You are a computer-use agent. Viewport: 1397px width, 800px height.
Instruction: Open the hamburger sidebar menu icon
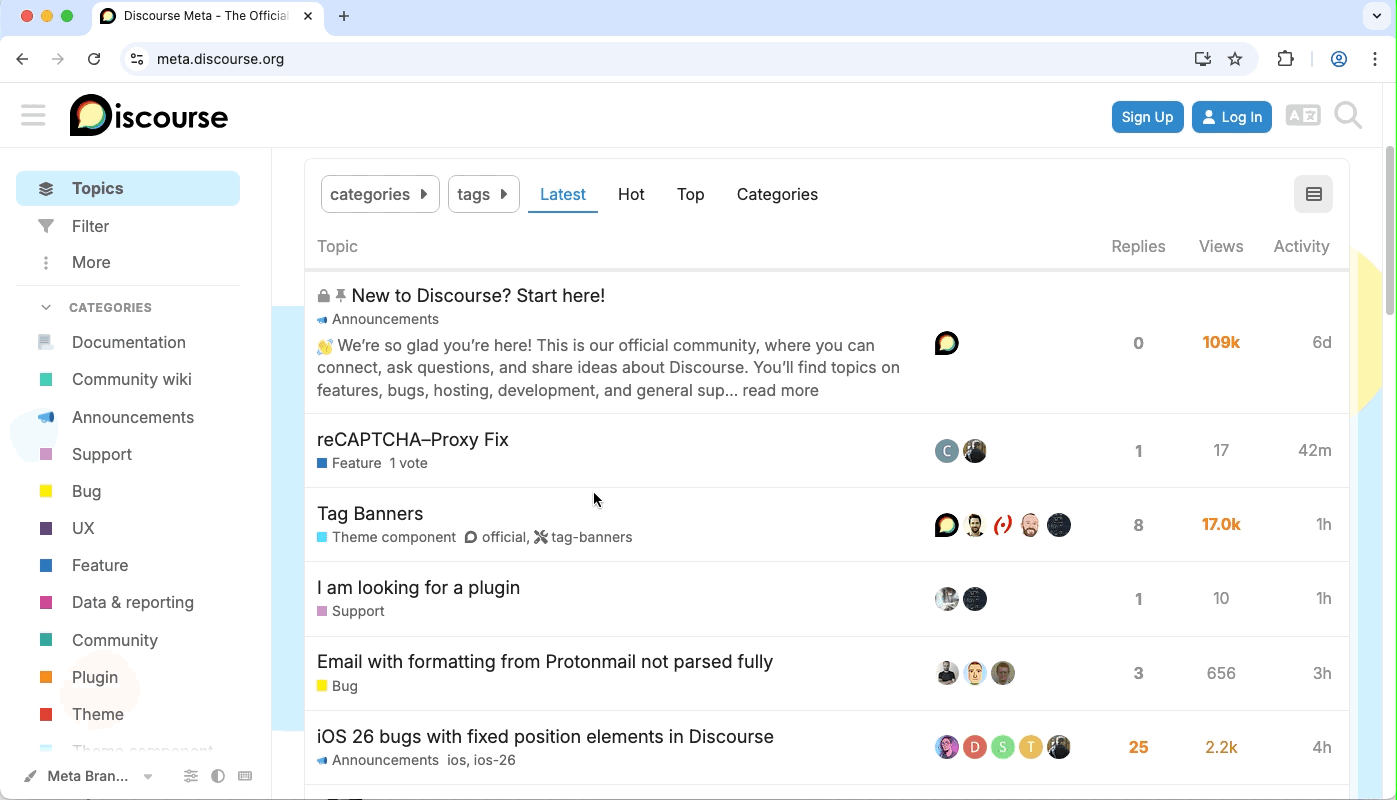[x=33, y=116]
